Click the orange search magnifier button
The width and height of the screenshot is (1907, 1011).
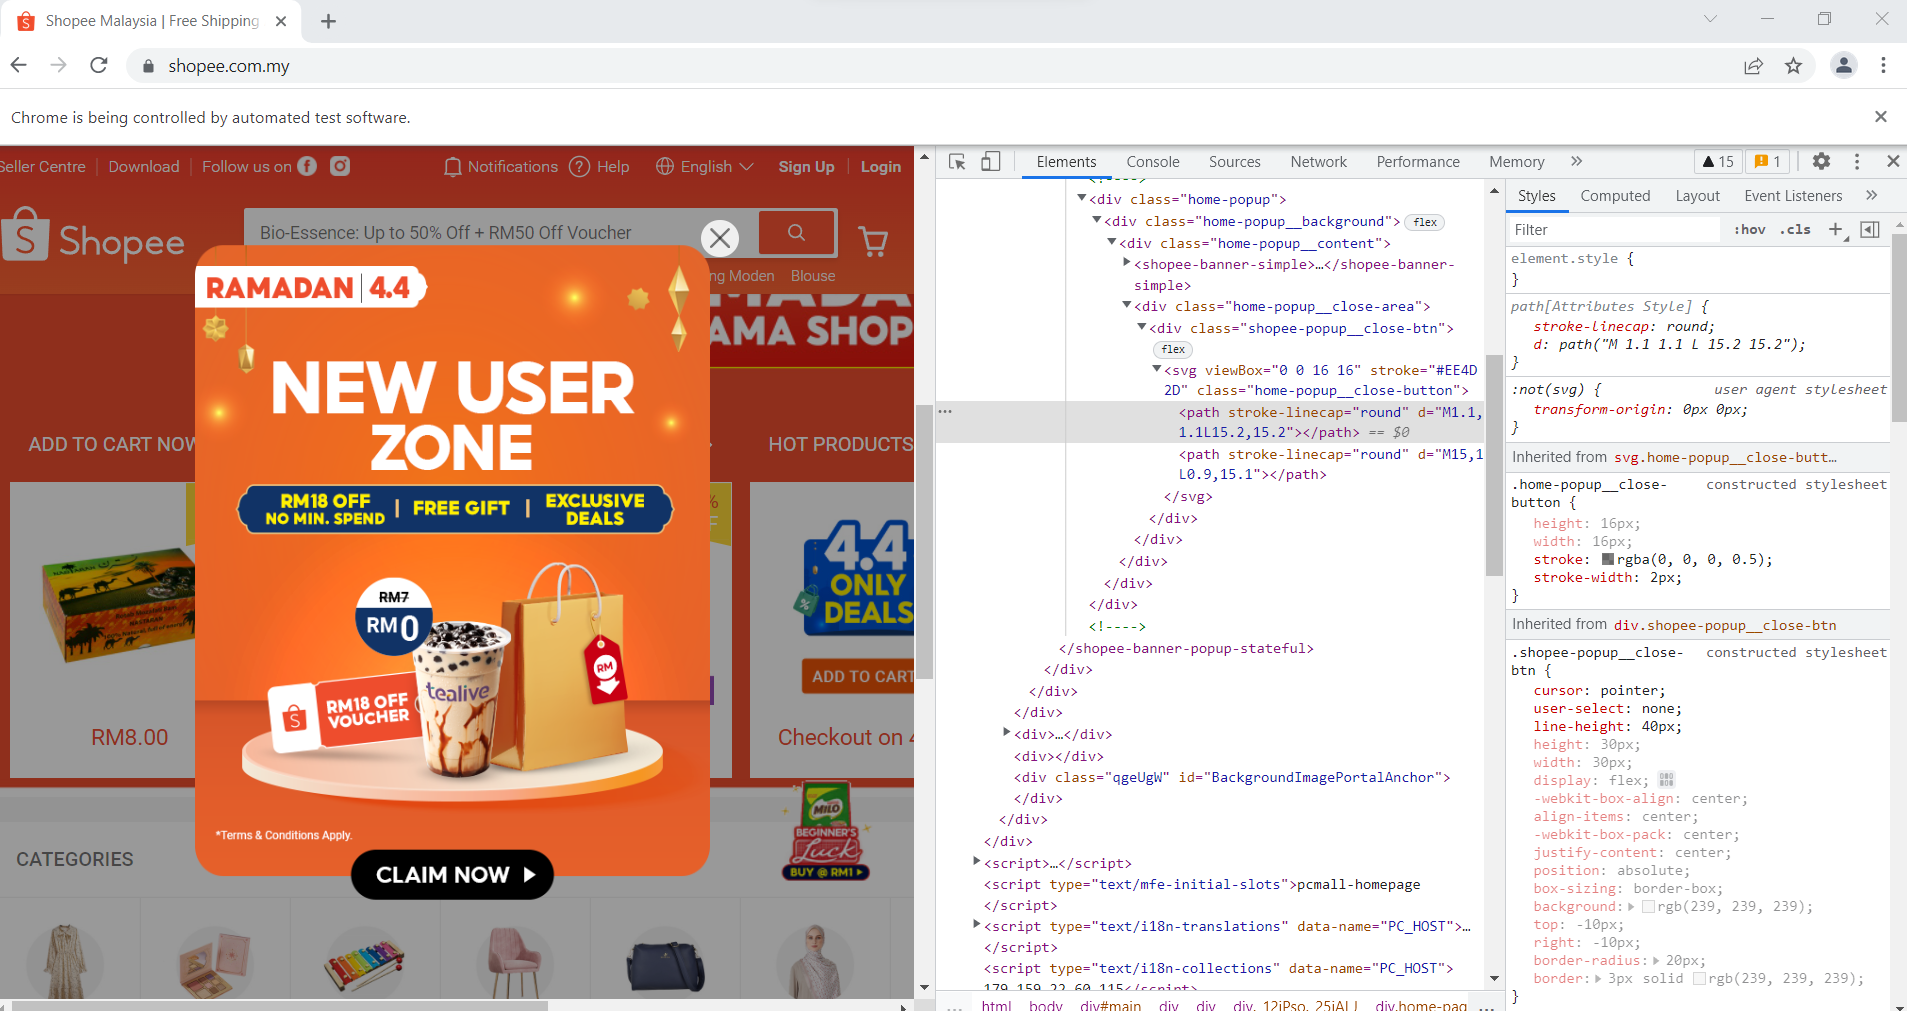pos(797,233)
